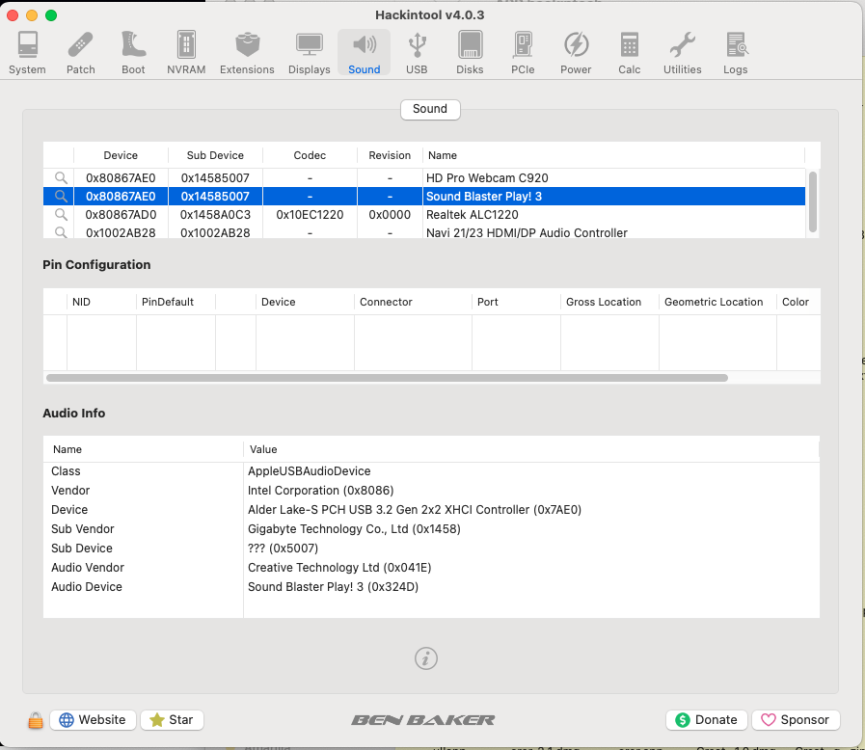Click the ??? (0x5007) sub device value
Screen dimensions: 865x750
[x=282, y=548]
